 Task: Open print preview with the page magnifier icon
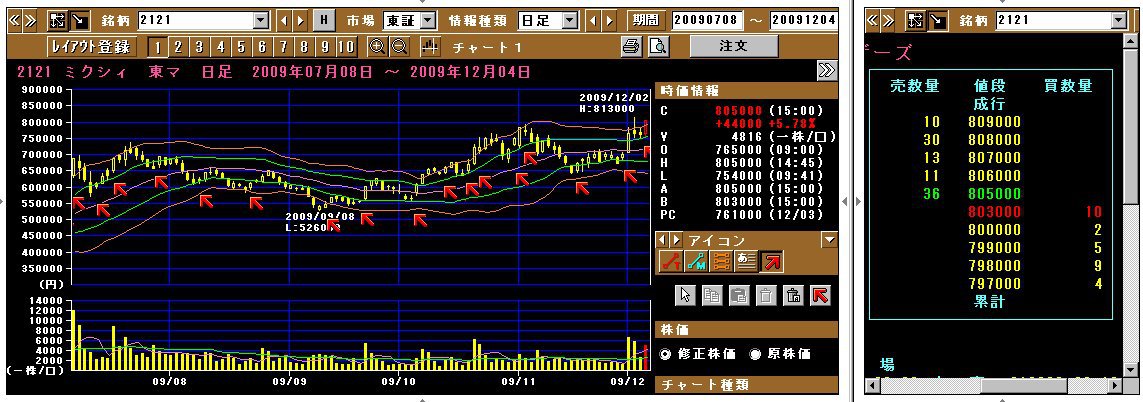[x=658, y=47]
